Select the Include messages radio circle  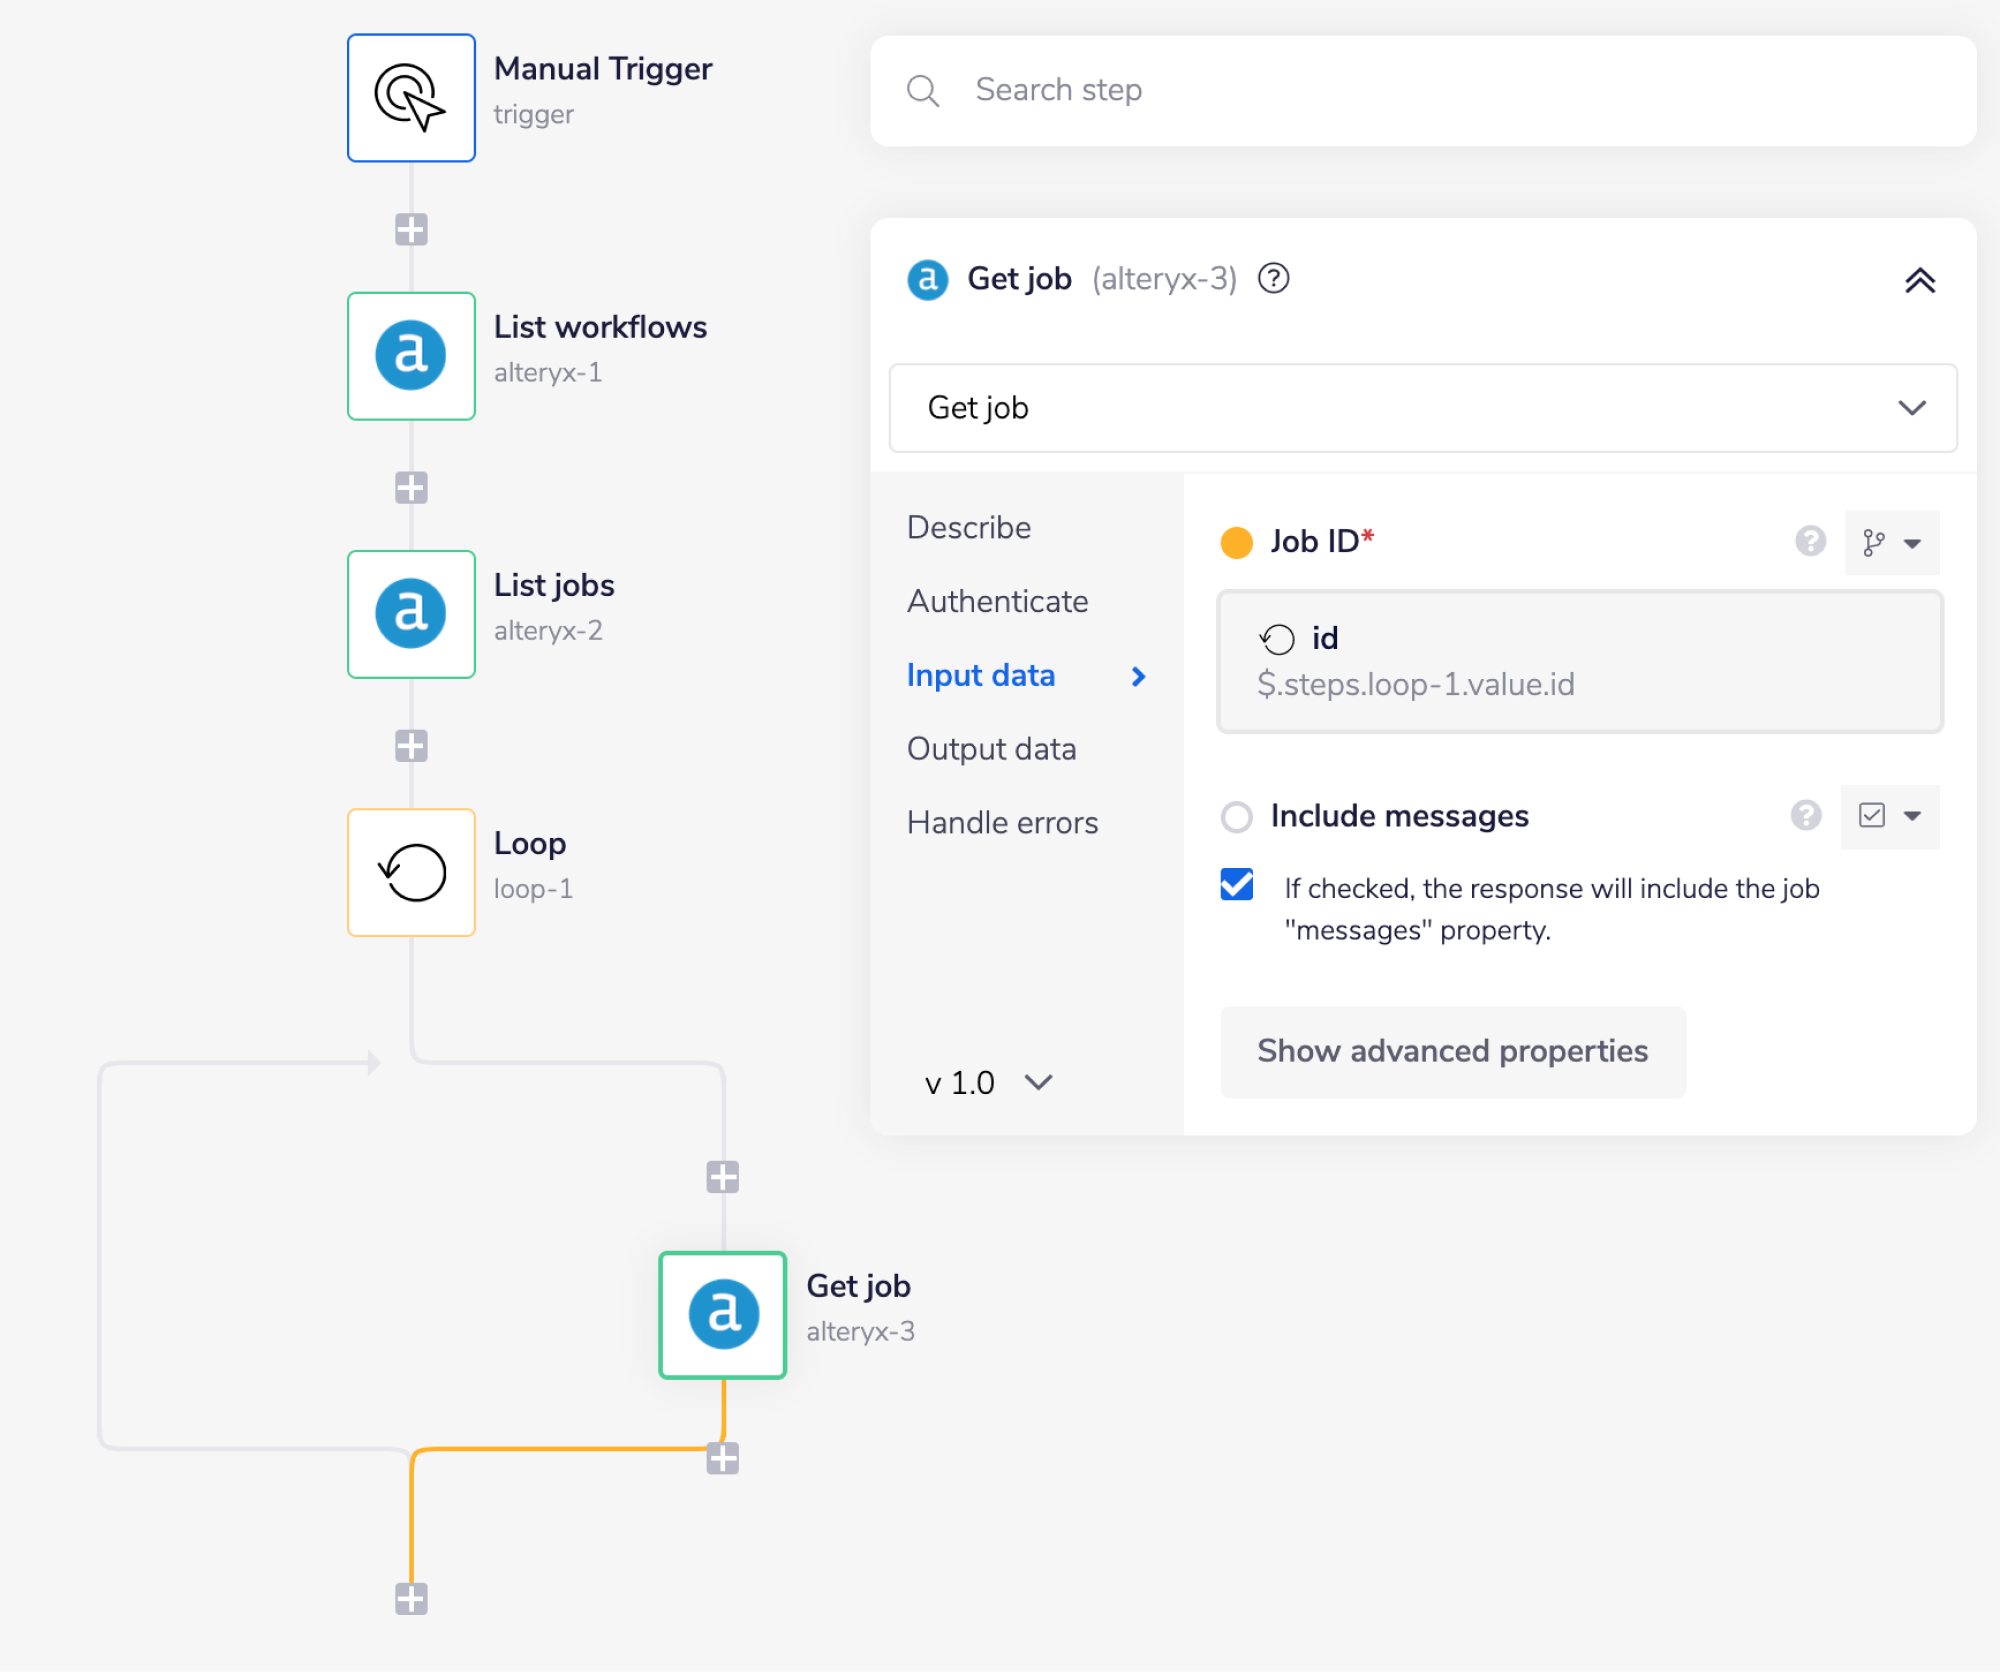pyautogui.click(x=1237, y=816)
